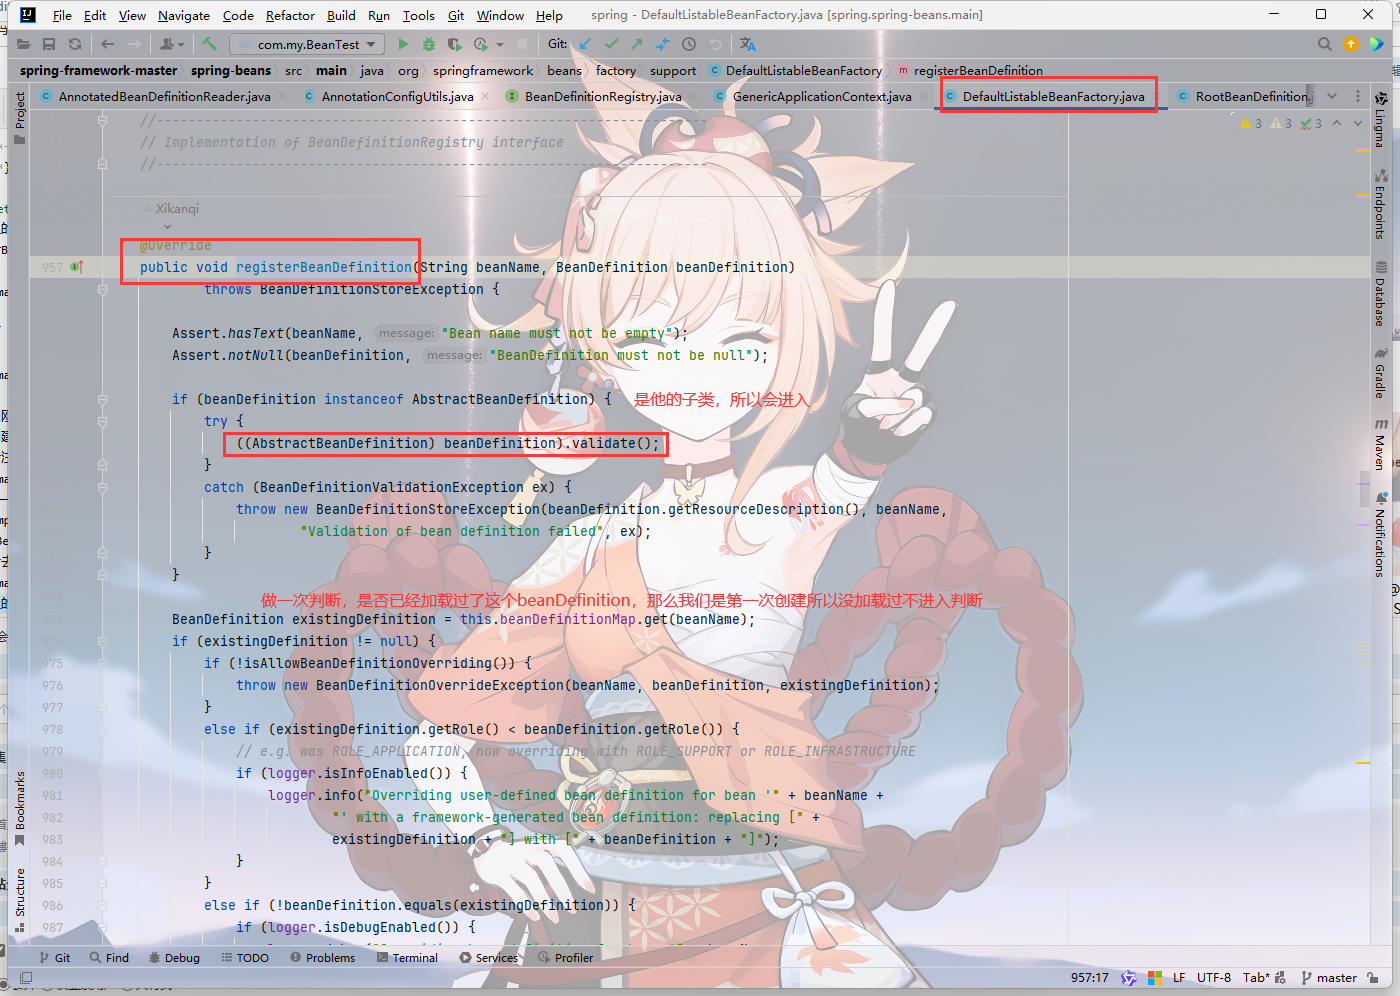Show hidden editor tabs chevron
Viewport: 1400px width, 996px height.
click(x=1332, y=96)
